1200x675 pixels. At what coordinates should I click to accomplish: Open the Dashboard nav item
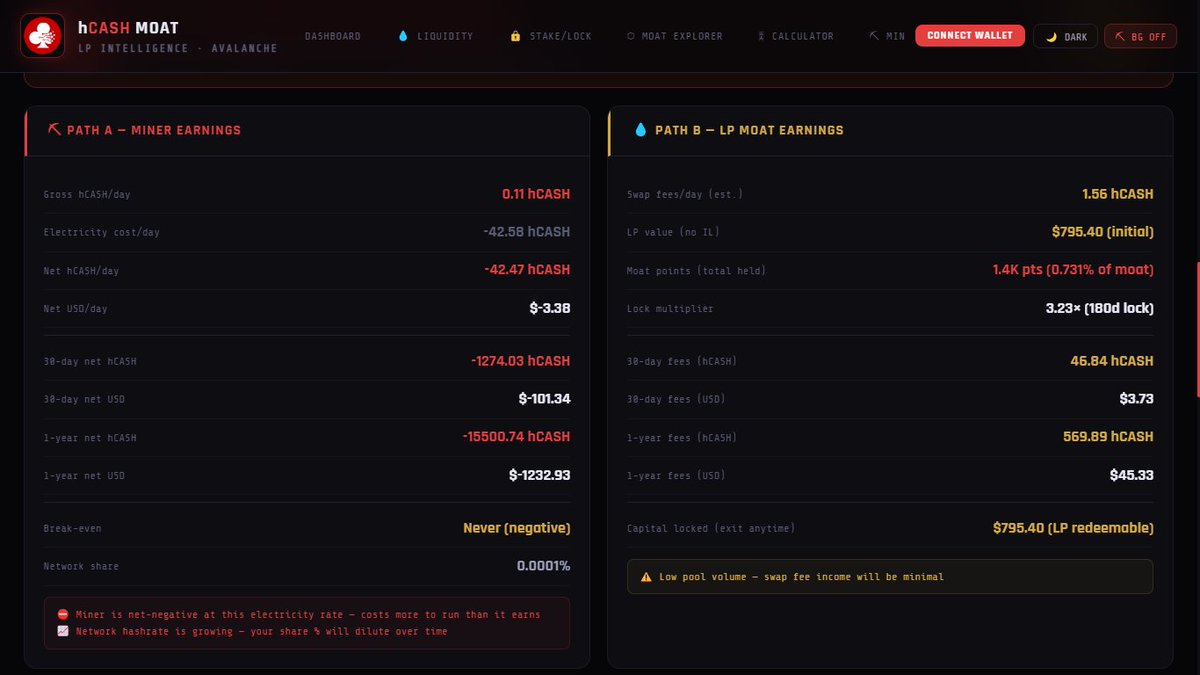(x=333, y=36)
